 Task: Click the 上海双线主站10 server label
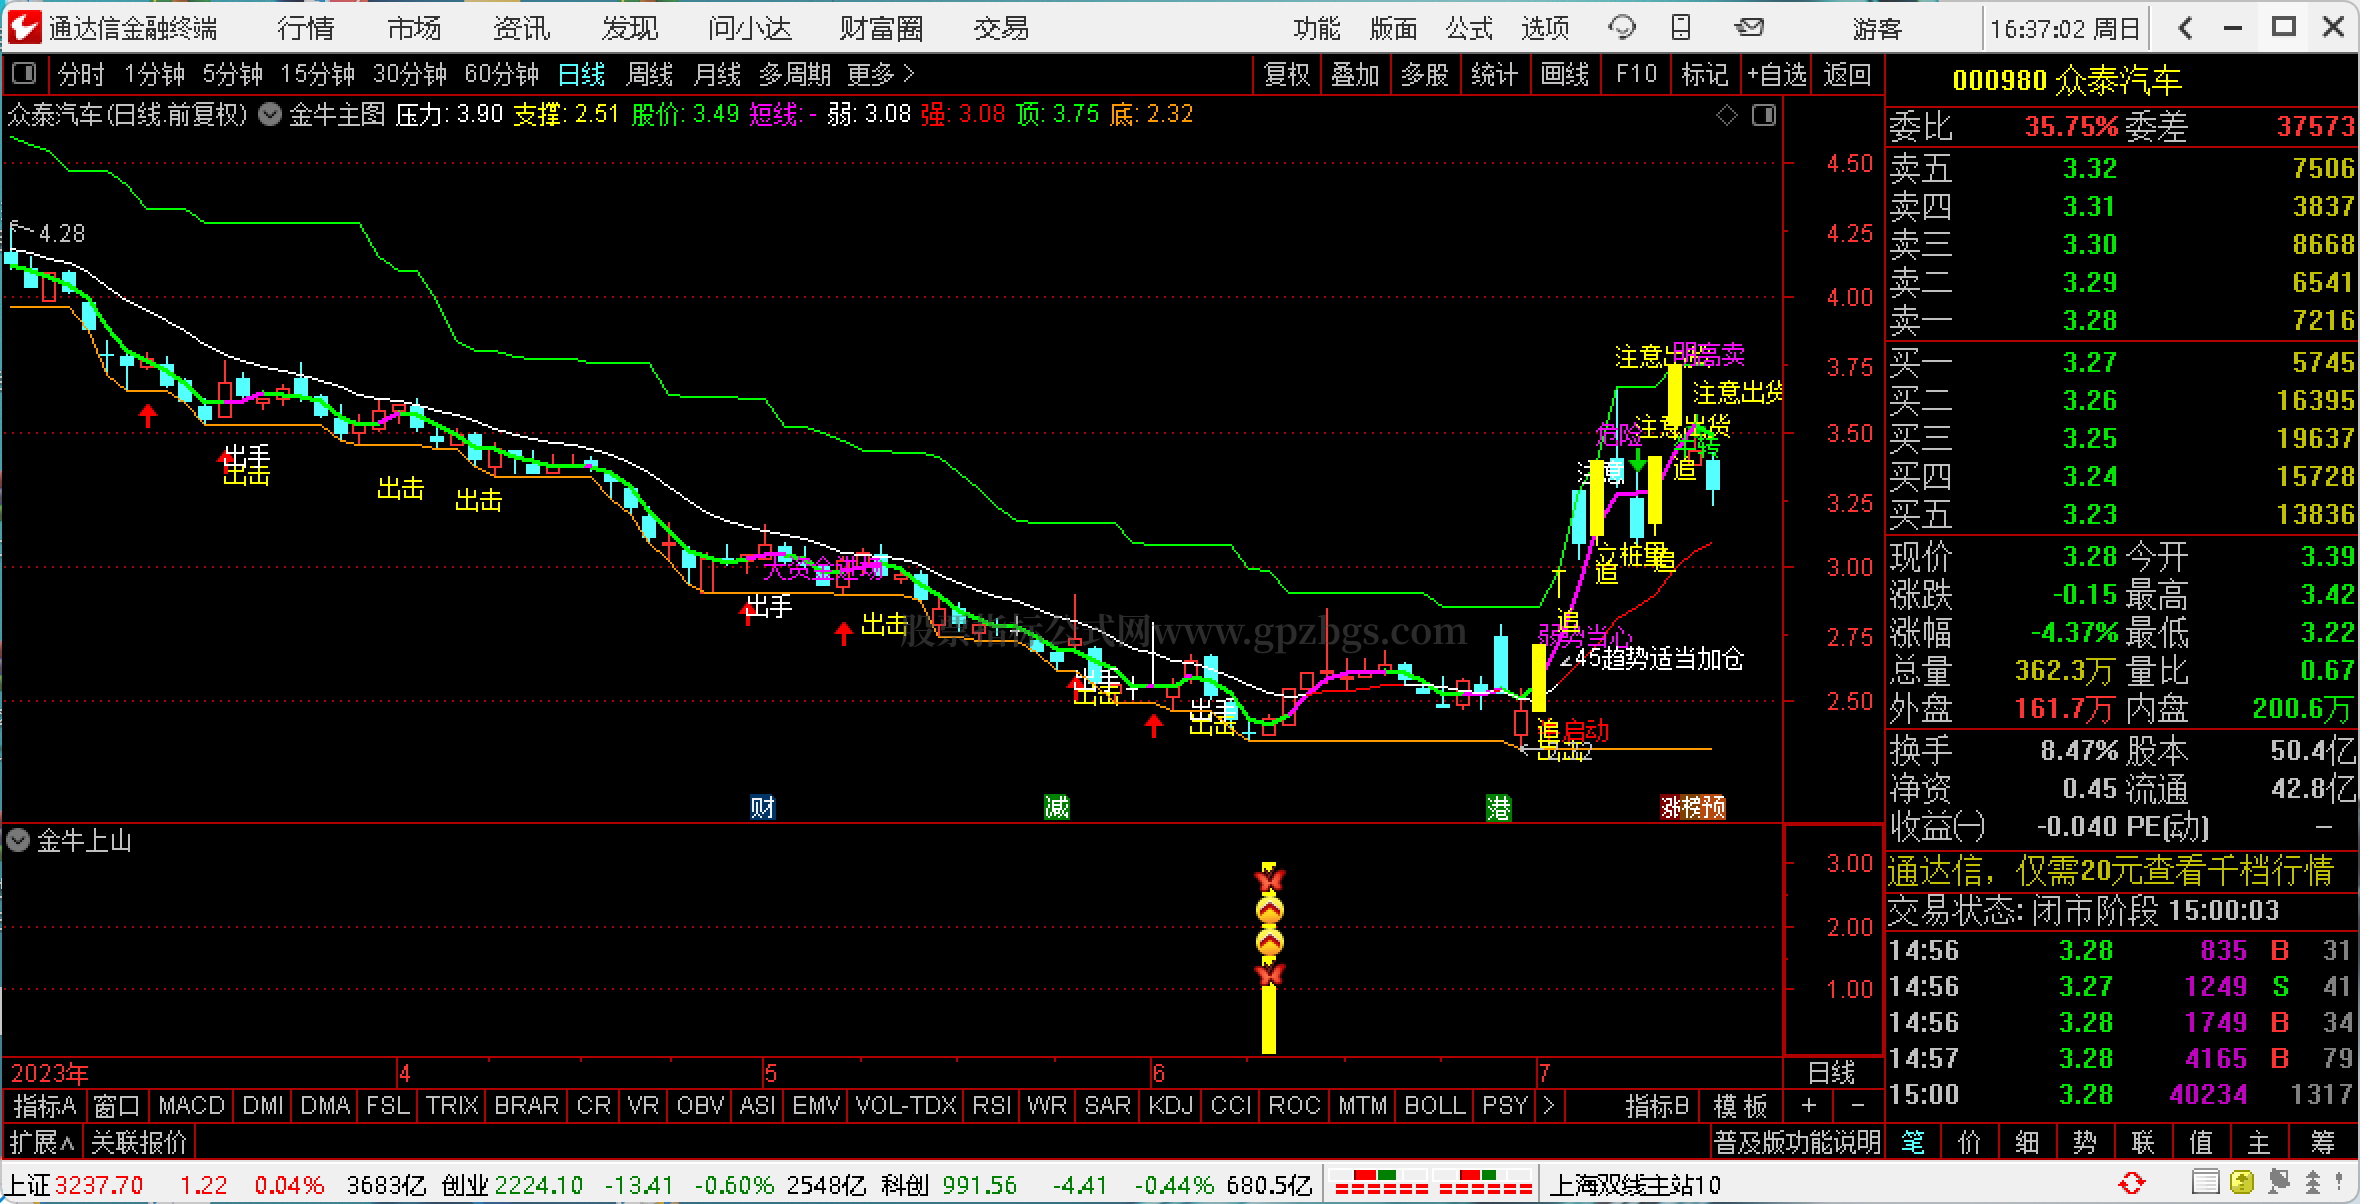[x=1635, y=1185]
